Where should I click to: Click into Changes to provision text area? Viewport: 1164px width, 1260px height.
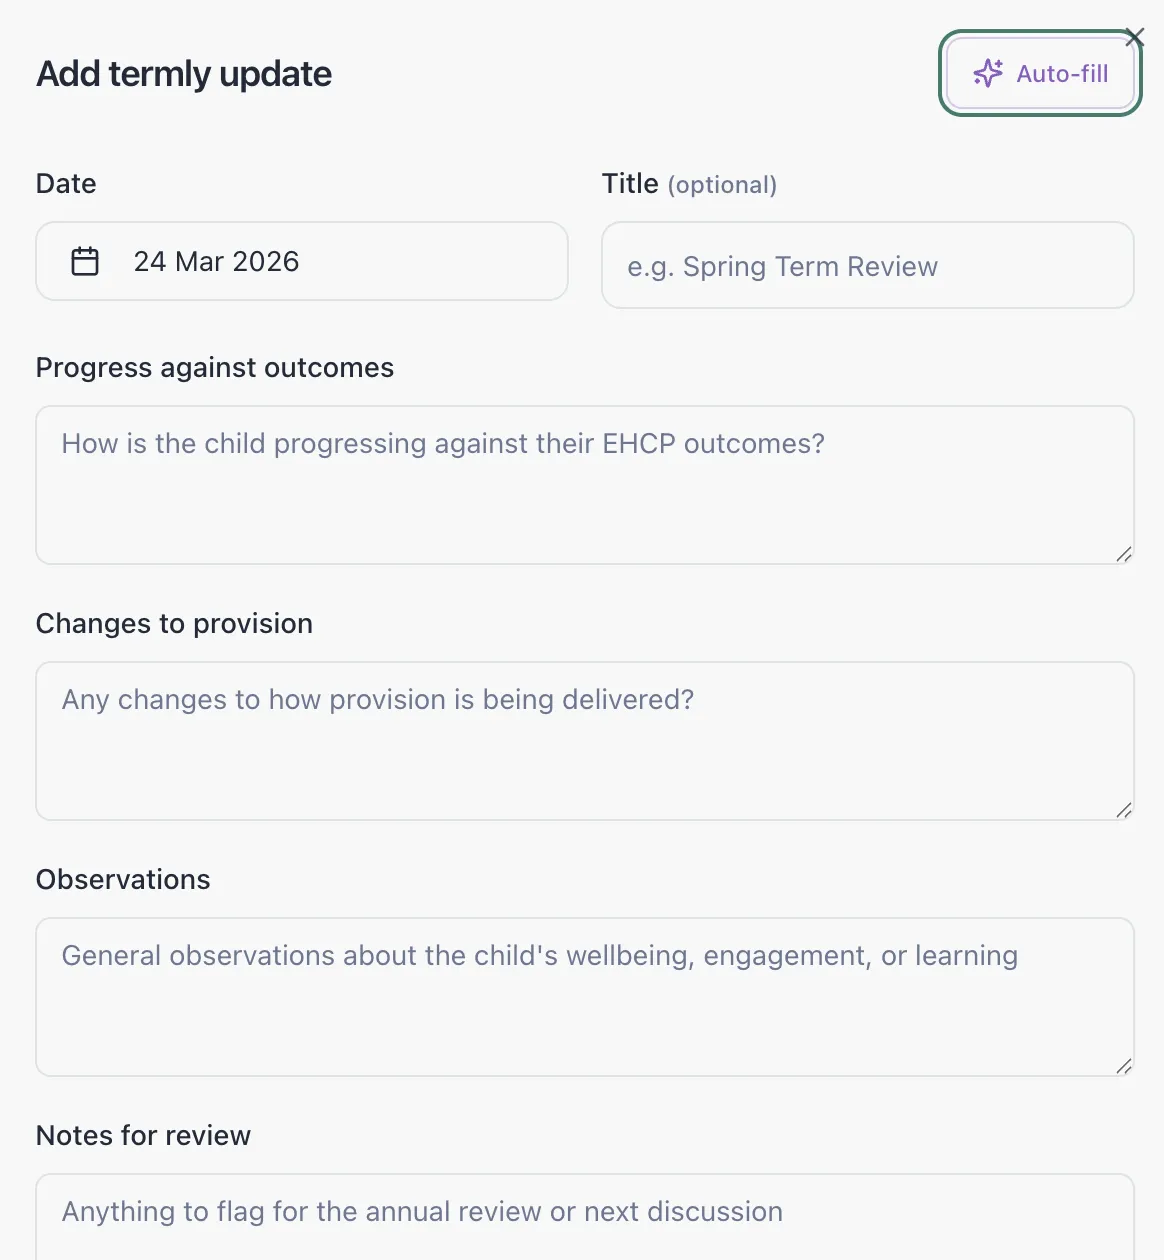coord(584,741)
